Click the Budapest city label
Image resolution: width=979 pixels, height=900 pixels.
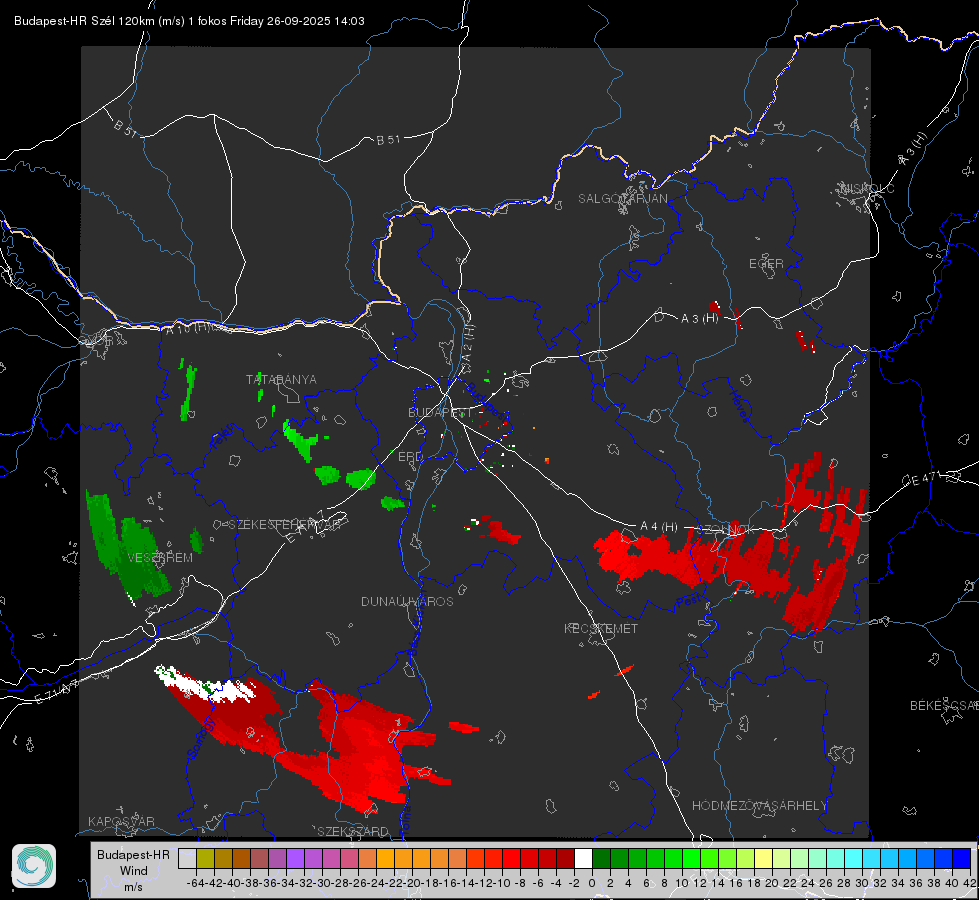pos(440,413)
